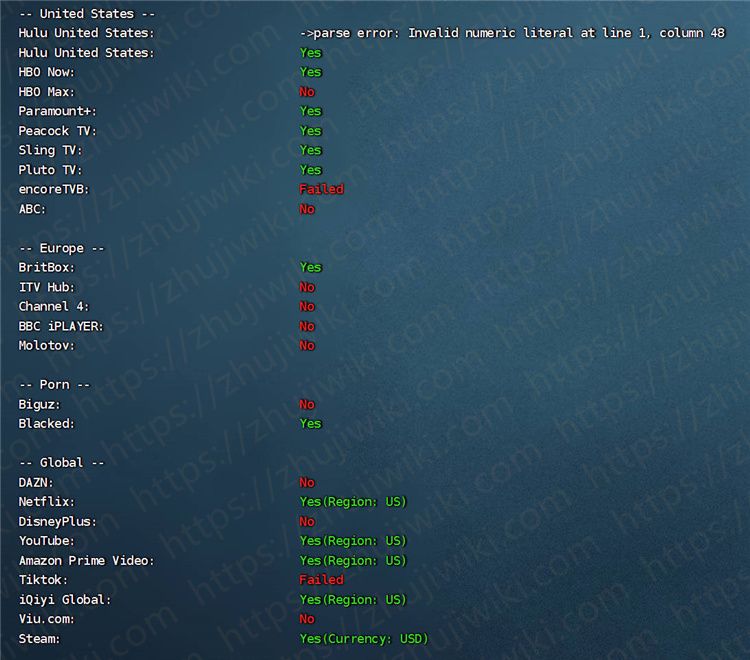Click the Hulu United States label with Yes result
Viewport: 750px width, 660px height.
(87, 53)
